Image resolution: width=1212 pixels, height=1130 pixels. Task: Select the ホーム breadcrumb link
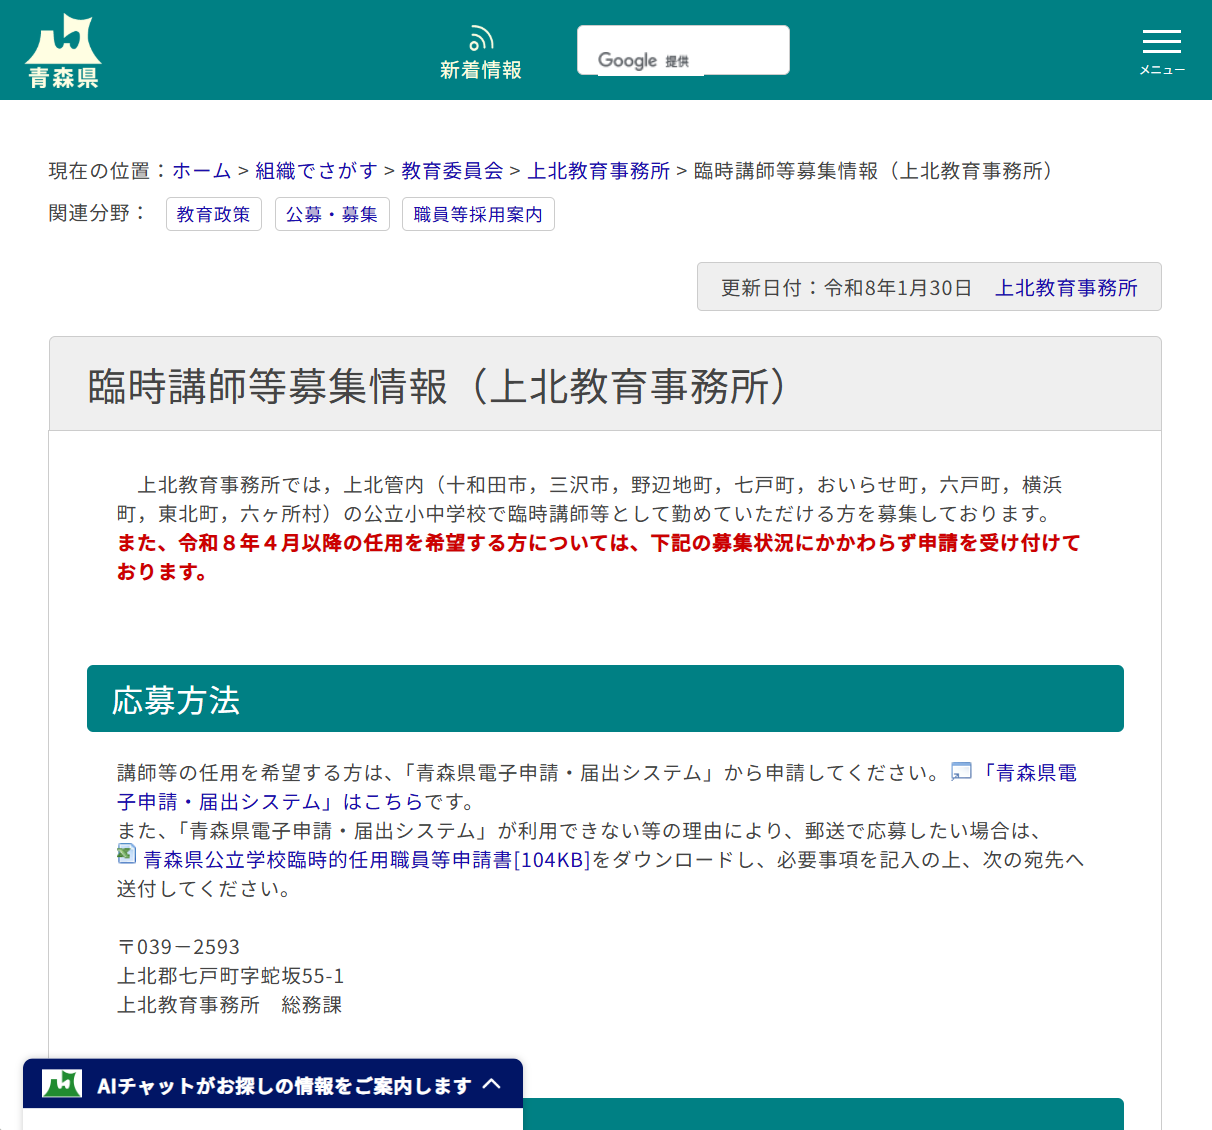point(201,171)
